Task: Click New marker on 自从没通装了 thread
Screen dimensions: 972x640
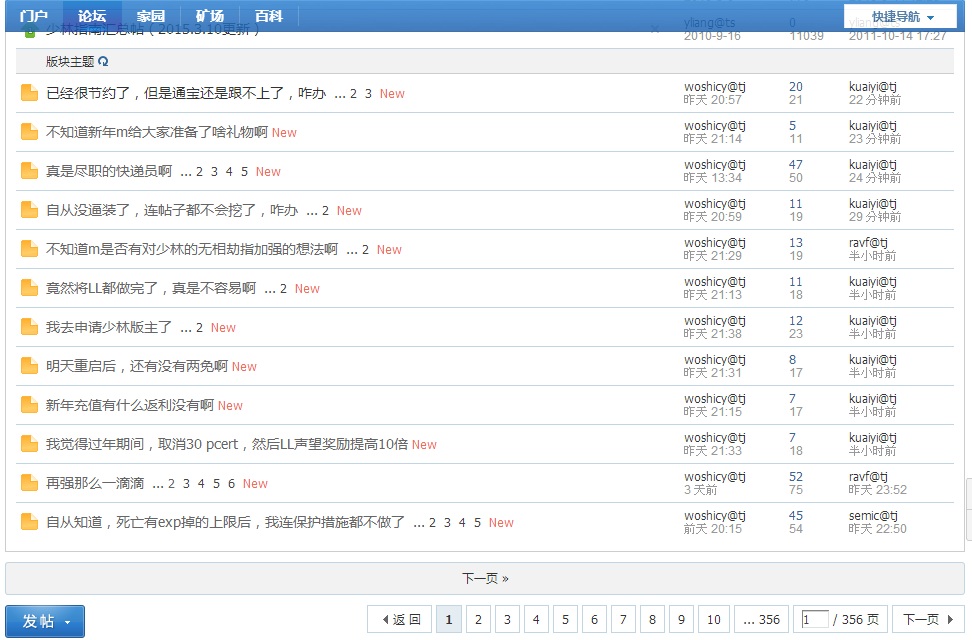Action: [349, 210]
